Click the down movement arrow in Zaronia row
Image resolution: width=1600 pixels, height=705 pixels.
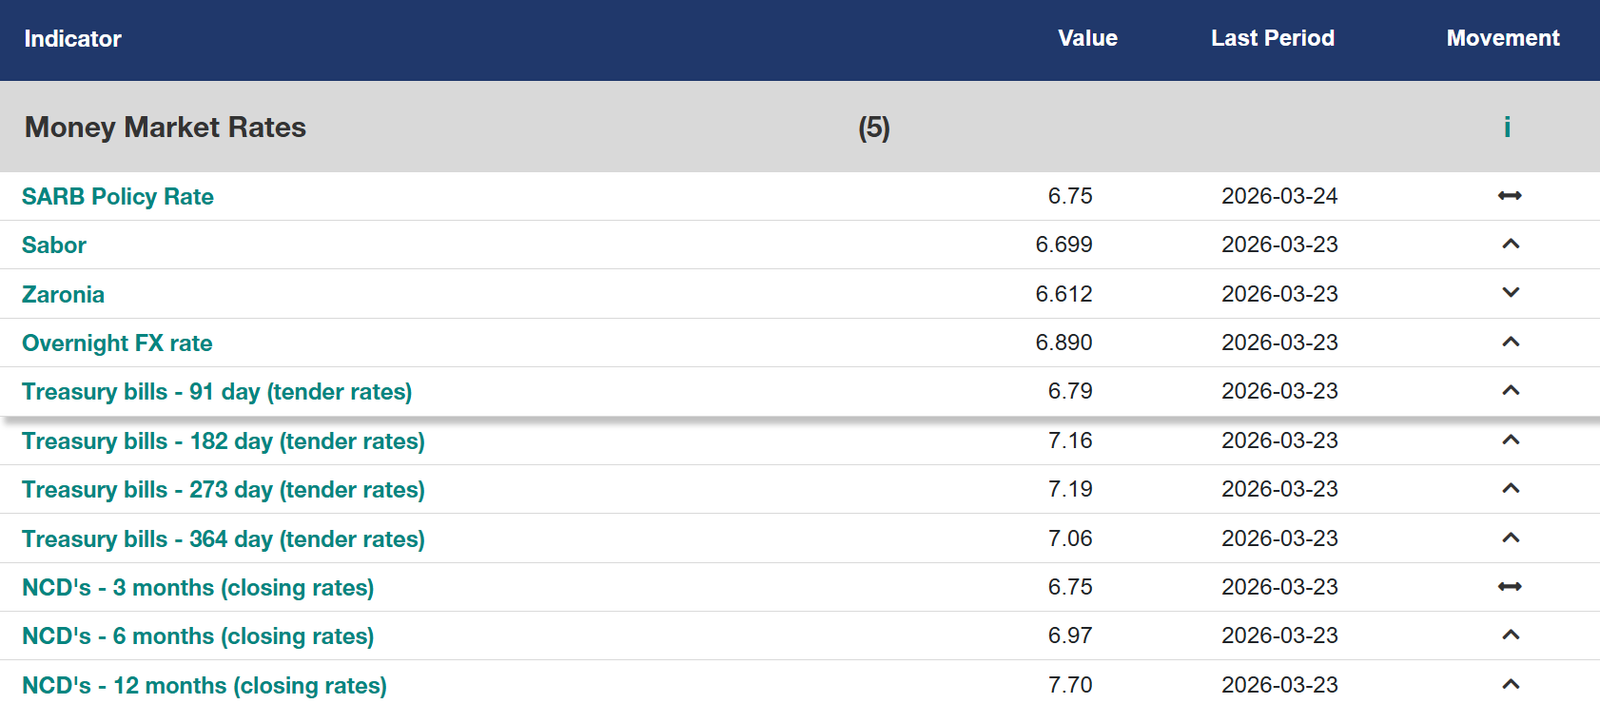click(x=1510, y=293)
